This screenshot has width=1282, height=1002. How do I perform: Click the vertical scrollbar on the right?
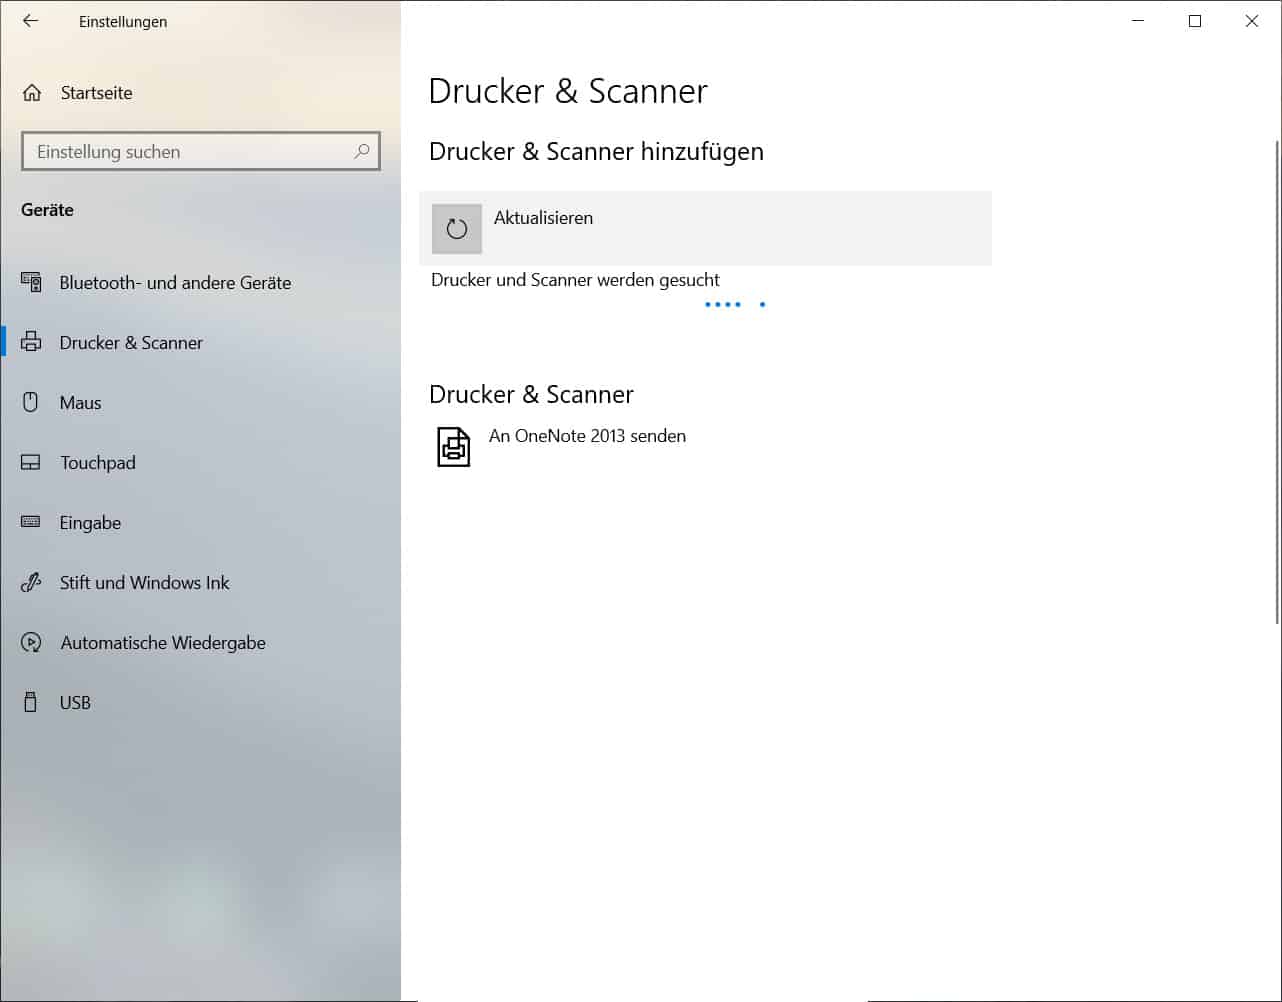1277,383
